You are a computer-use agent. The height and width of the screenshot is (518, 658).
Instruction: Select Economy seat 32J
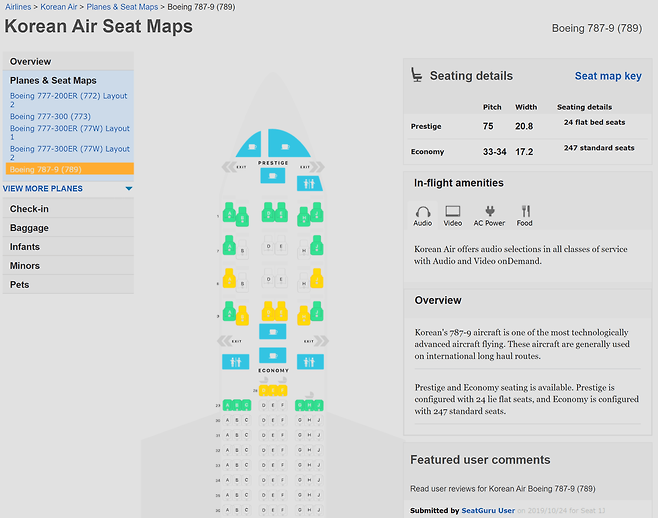click(x=319, y=450)
